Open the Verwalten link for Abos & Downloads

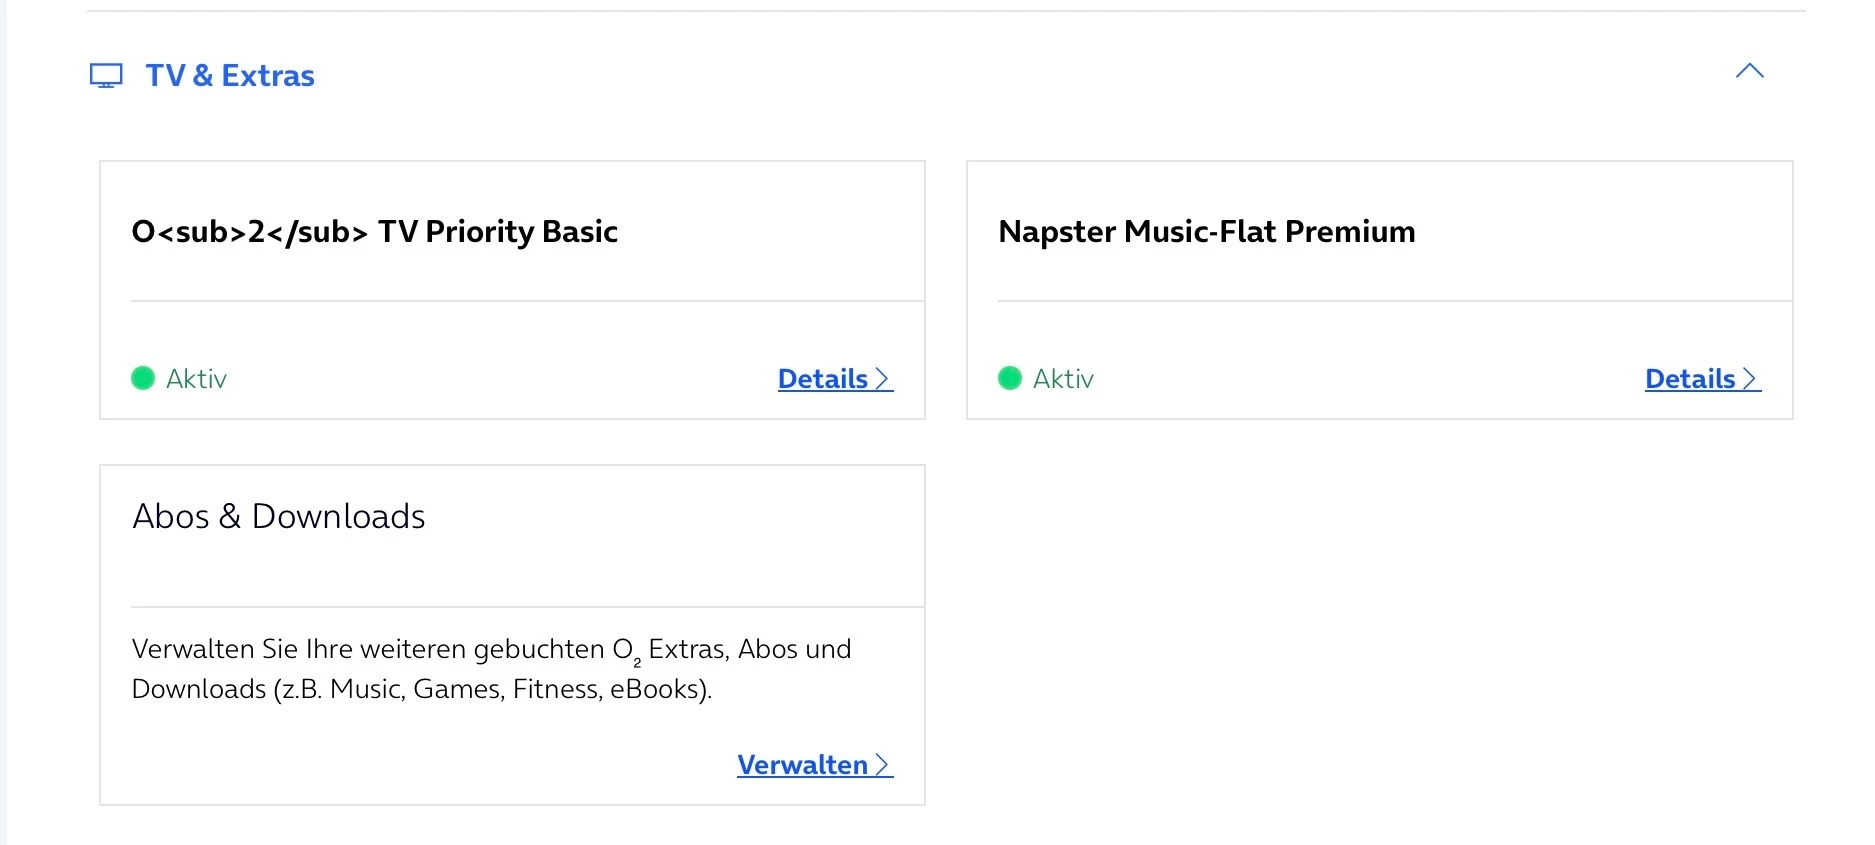coord(802,765)
